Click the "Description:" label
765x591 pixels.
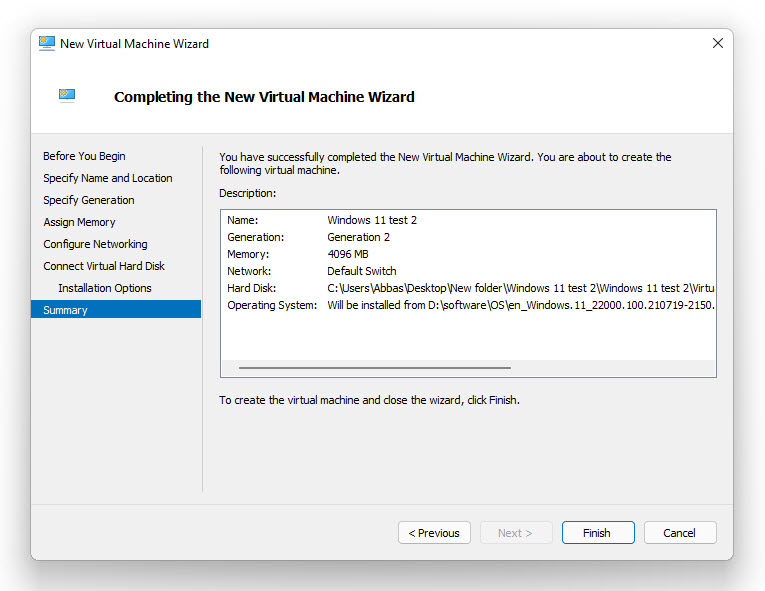point(247,193)
